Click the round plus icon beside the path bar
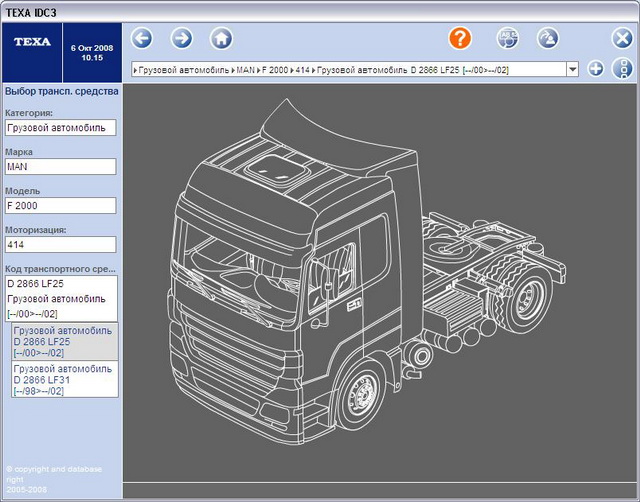 (596, 69)
